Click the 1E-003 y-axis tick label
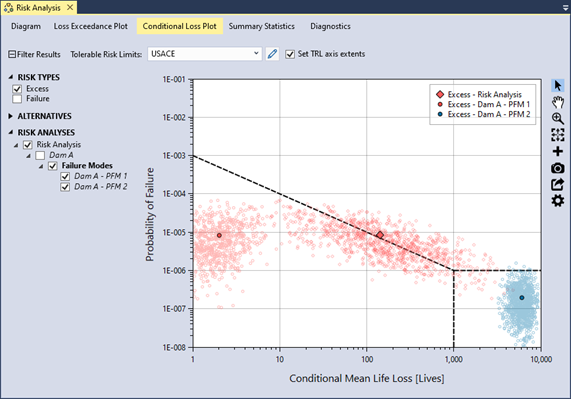 (x=174, y=156)
